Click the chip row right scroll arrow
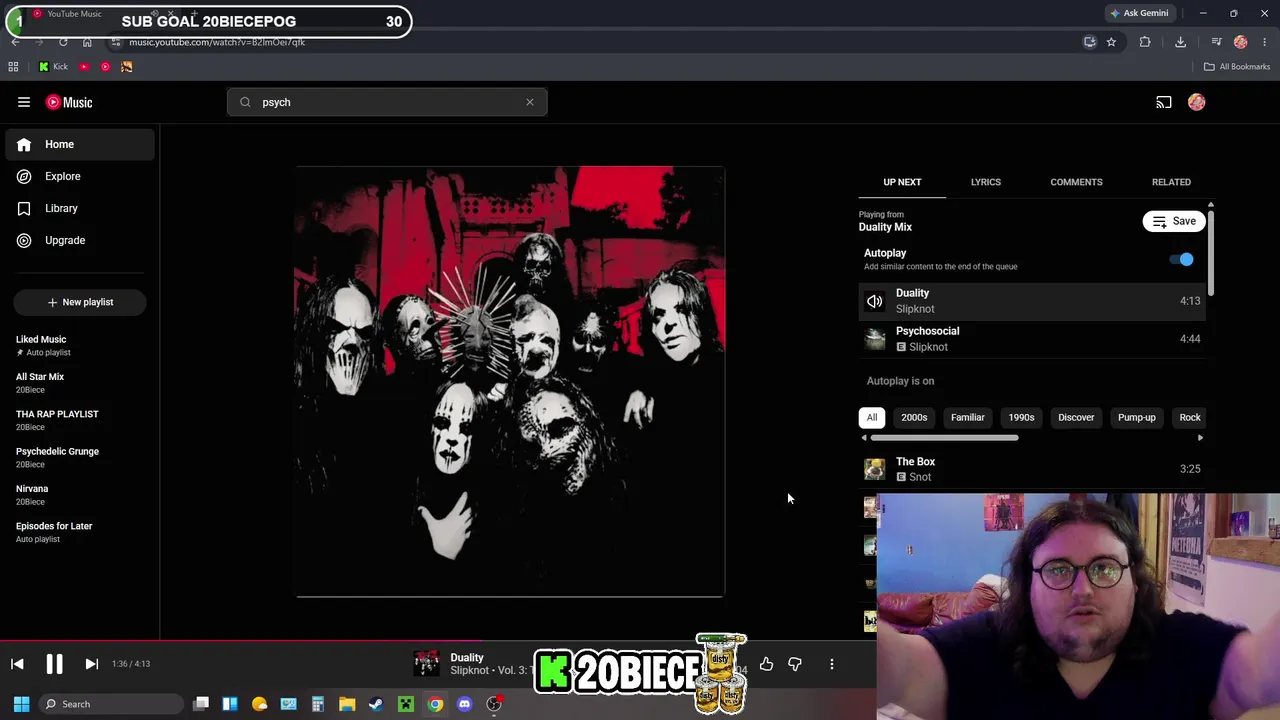The height and width of the screenshot is (720, 1280). click(x=1200, y=438)
